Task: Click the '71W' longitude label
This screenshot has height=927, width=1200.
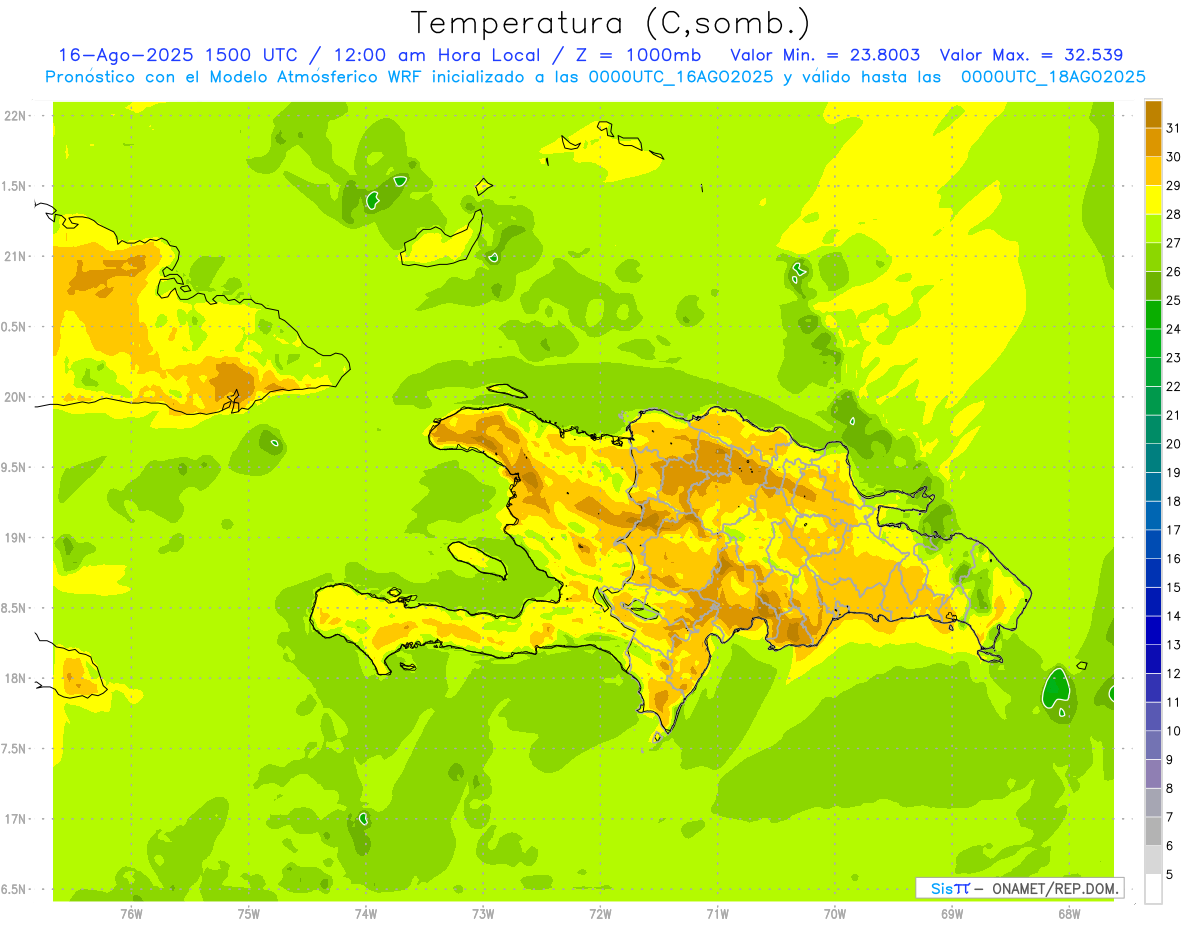Action: (717, 912)
